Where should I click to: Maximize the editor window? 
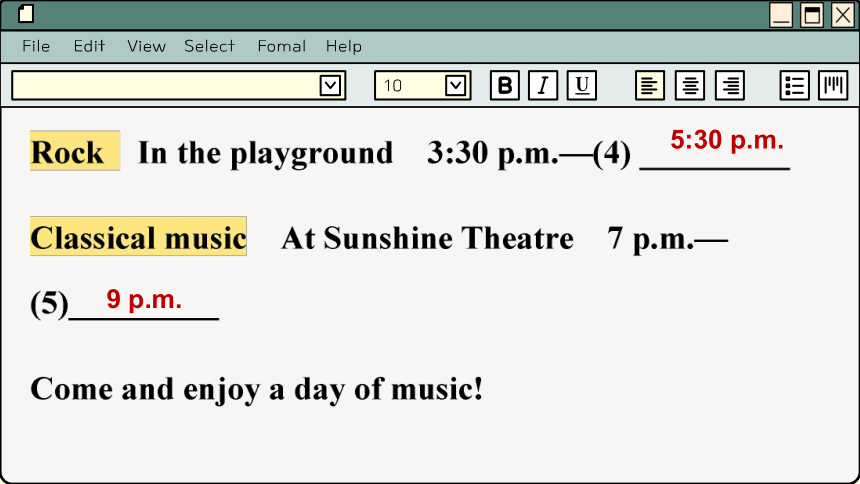pos(812,15)
